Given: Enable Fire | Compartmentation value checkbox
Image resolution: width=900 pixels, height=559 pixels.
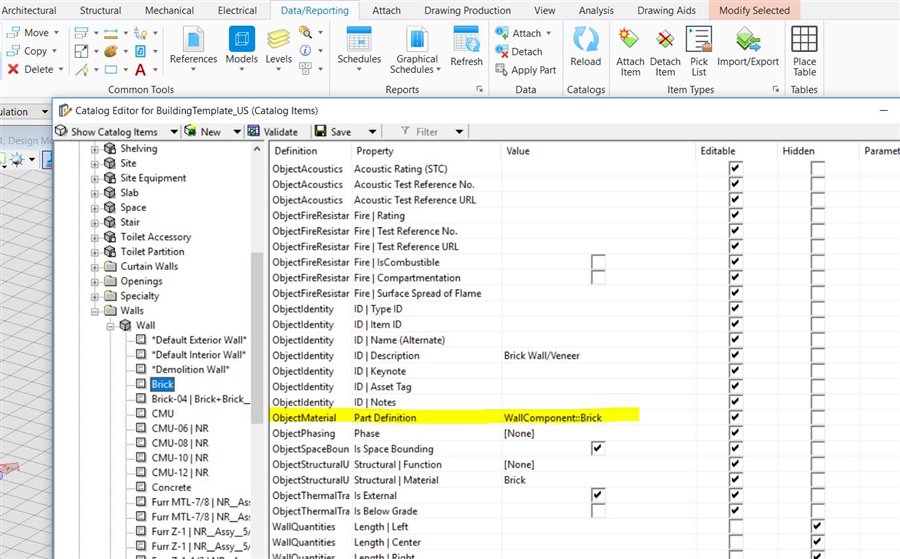Looking at the screenshot, I should click(598, 277).
